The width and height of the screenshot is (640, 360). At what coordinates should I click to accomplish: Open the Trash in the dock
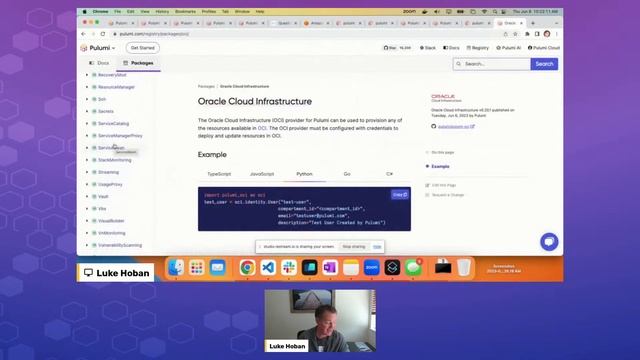point(464,268)
